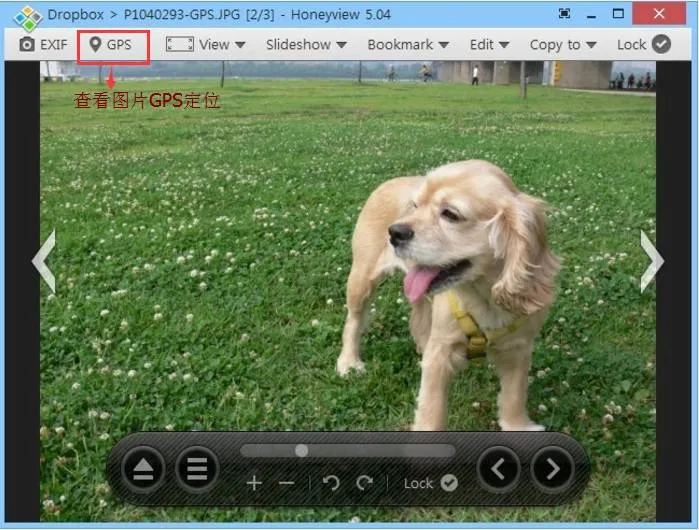
Task: Click the fullscreen icon in title bar
Action: [564, 14]
